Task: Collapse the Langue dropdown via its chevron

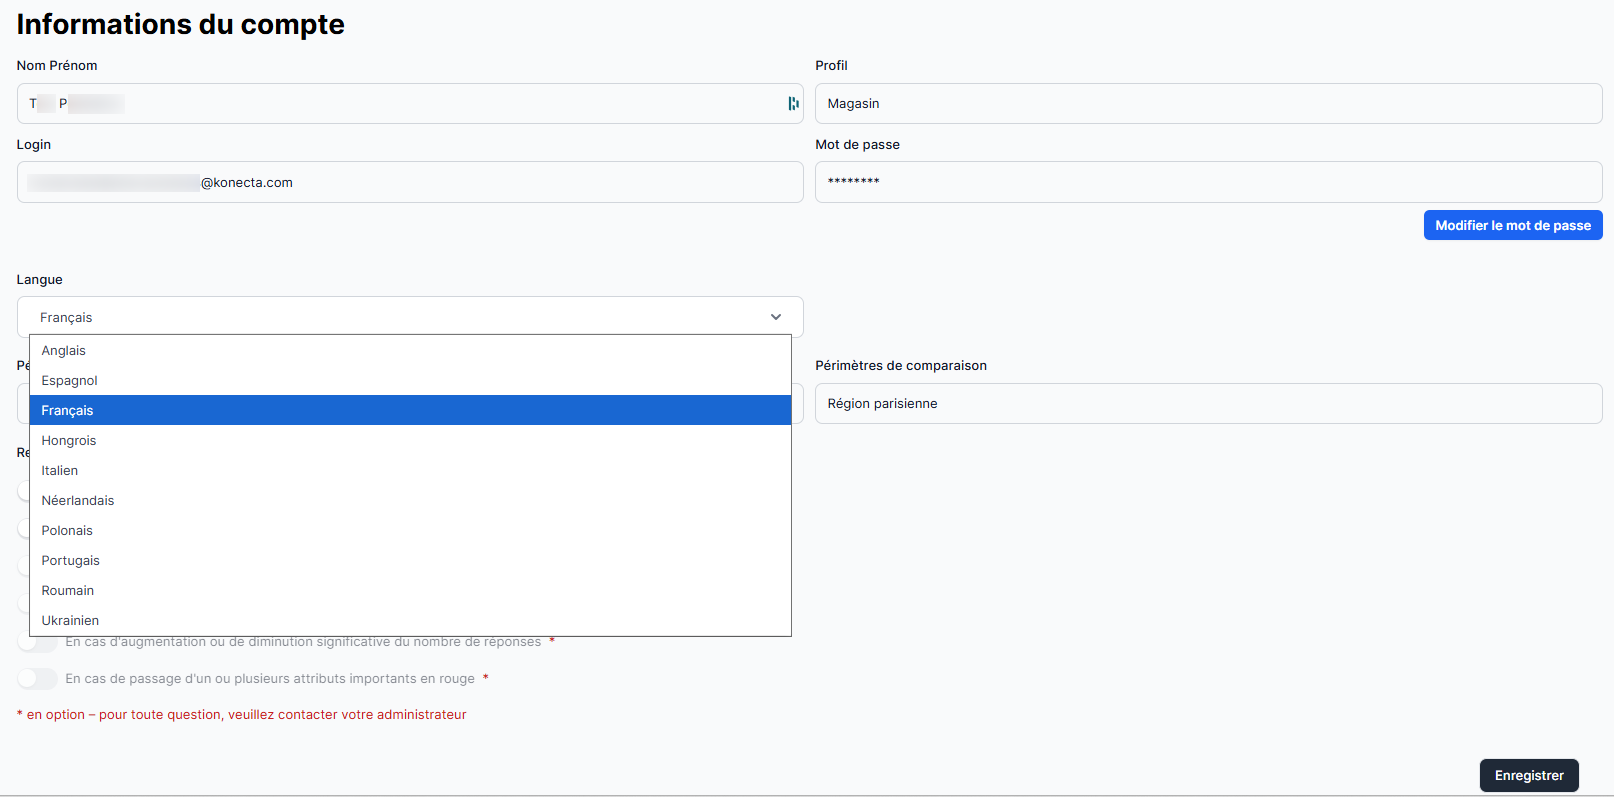Action: point(775,317)
